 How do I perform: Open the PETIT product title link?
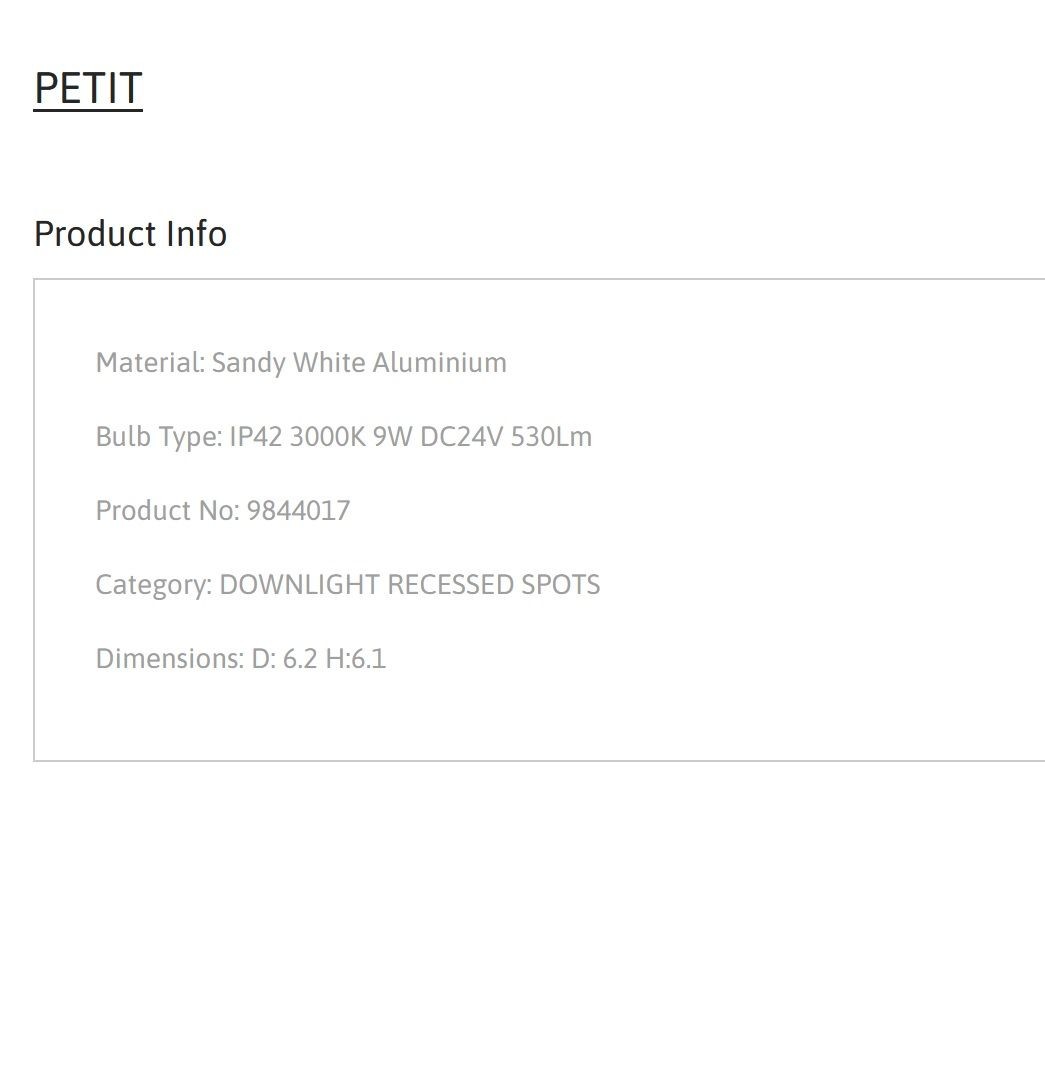tap(88, 89)
